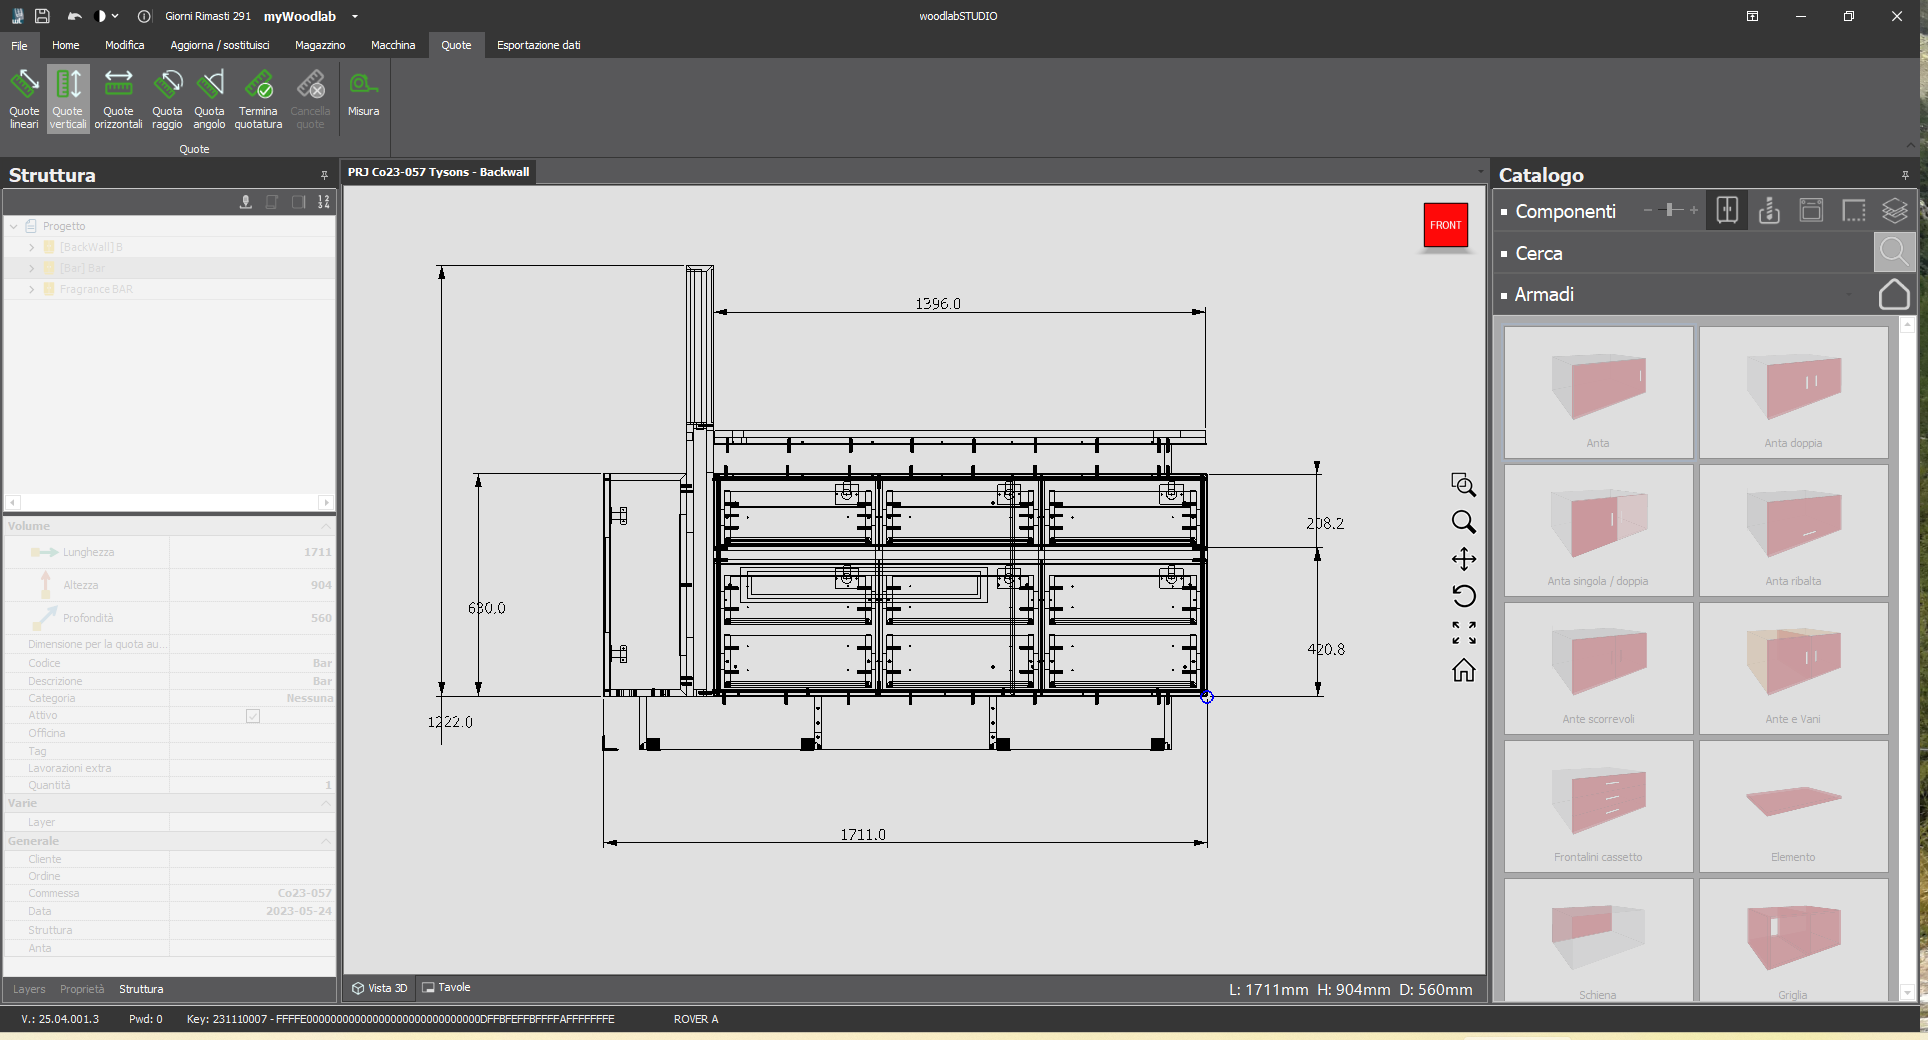Select the Quota raggio tool
This screenshot has width=1928, height=1040.
(x=167, y=97)
